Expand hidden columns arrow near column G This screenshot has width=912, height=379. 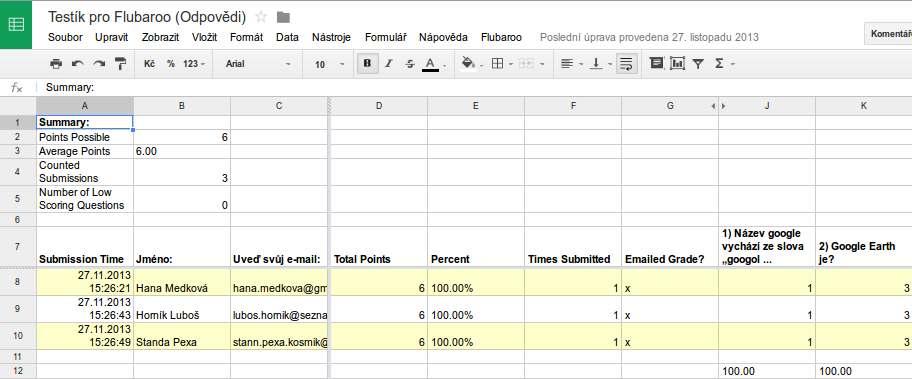pyautogui.click(x=714, y=106)
